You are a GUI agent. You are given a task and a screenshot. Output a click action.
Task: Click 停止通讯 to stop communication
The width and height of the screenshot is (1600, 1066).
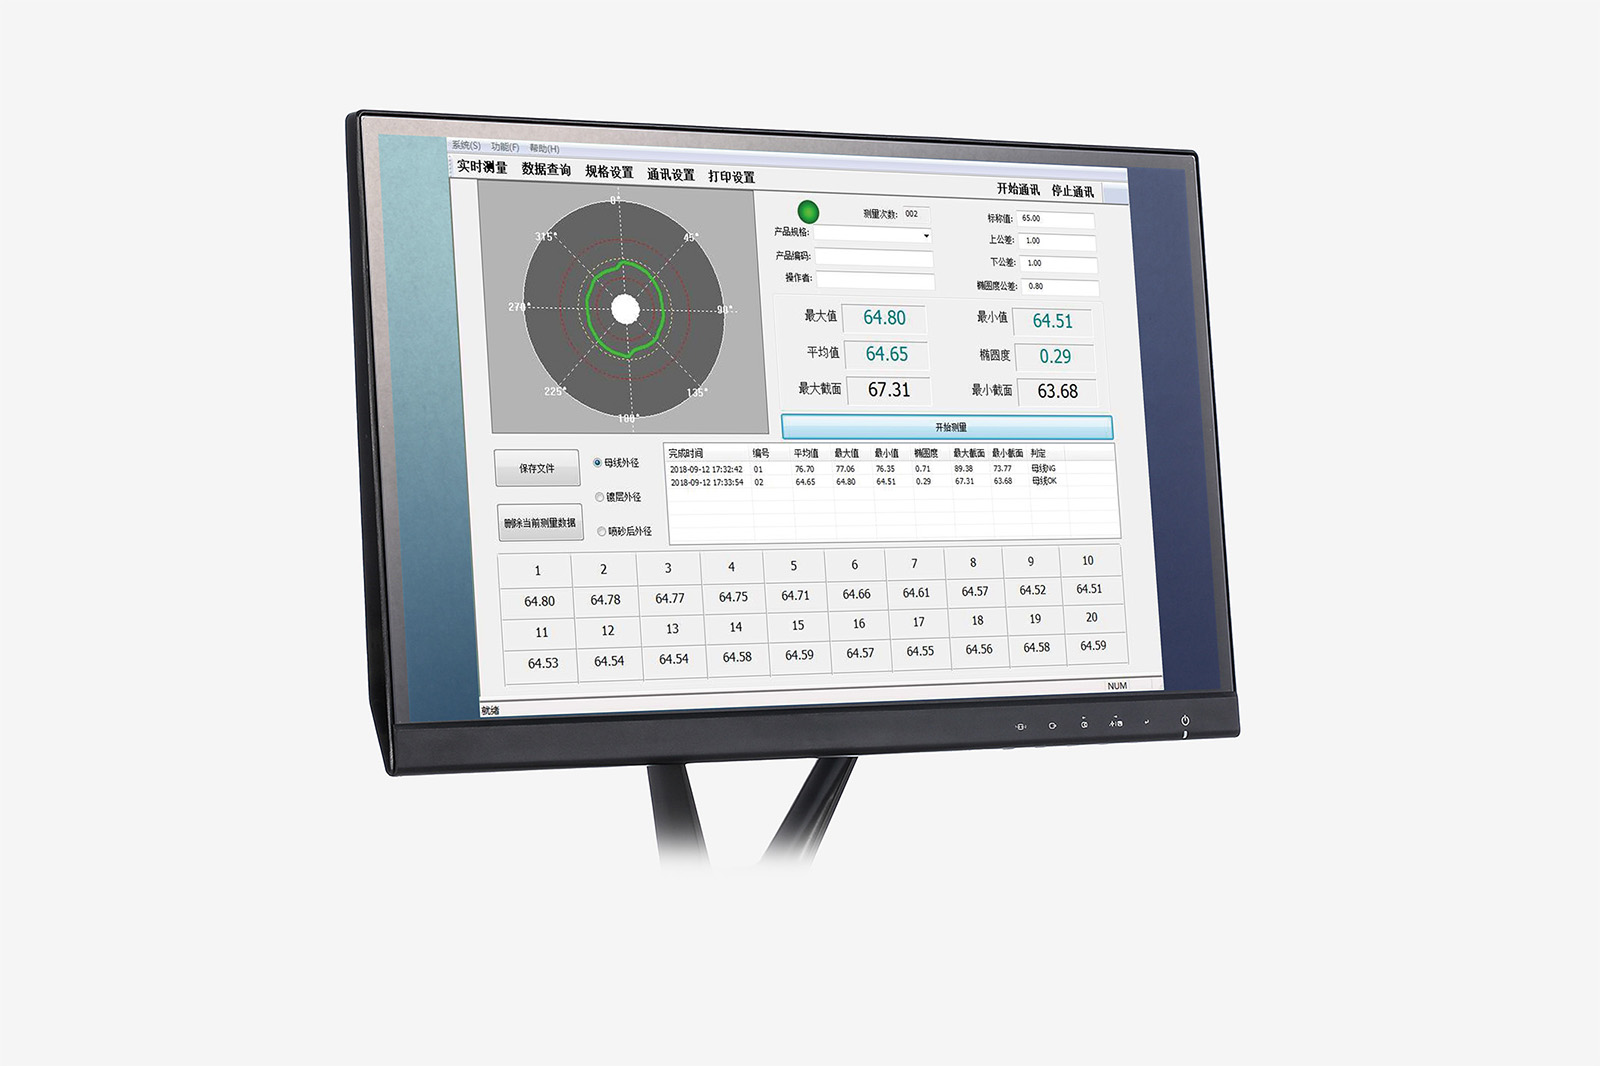[x=1072, y=191]
